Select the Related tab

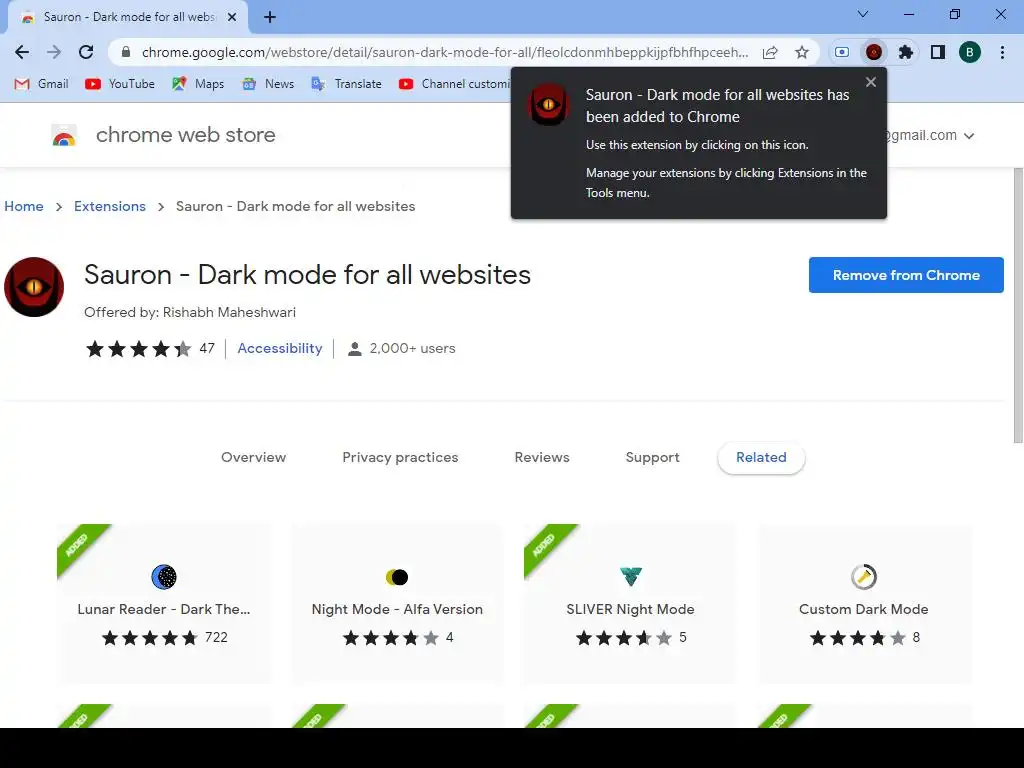click(761, 457)
